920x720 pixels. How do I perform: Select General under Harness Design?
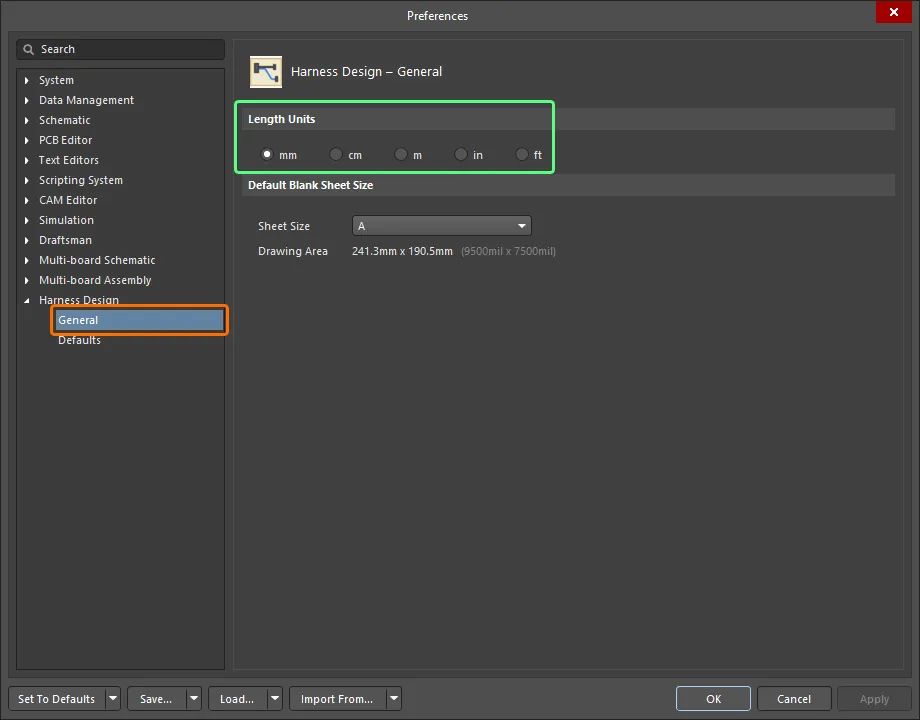pyautogui.click(x=78, y=320)
